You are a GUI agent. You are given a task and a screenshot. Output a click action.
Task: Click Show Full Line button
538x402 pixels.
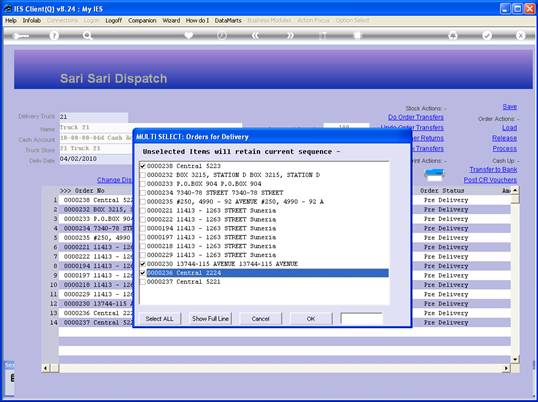[x=210, y=319]
